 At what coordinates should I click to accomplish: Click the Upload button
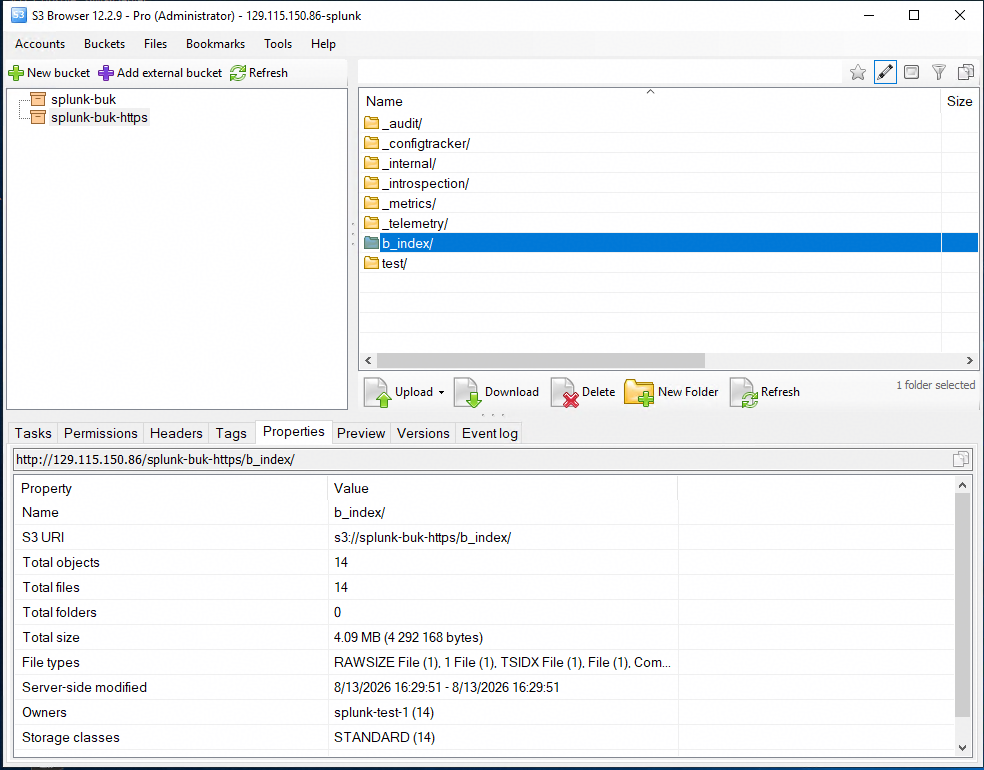pos(398,392)
